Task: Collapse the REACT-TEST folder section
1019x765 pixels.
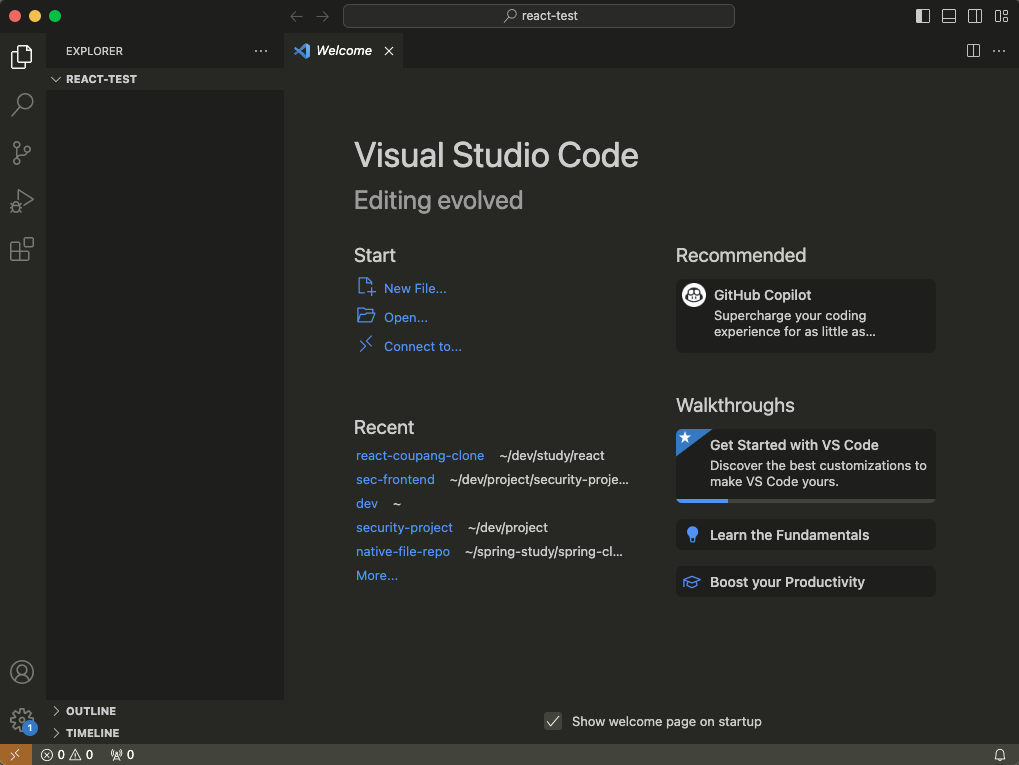Action: coord(165,79)
